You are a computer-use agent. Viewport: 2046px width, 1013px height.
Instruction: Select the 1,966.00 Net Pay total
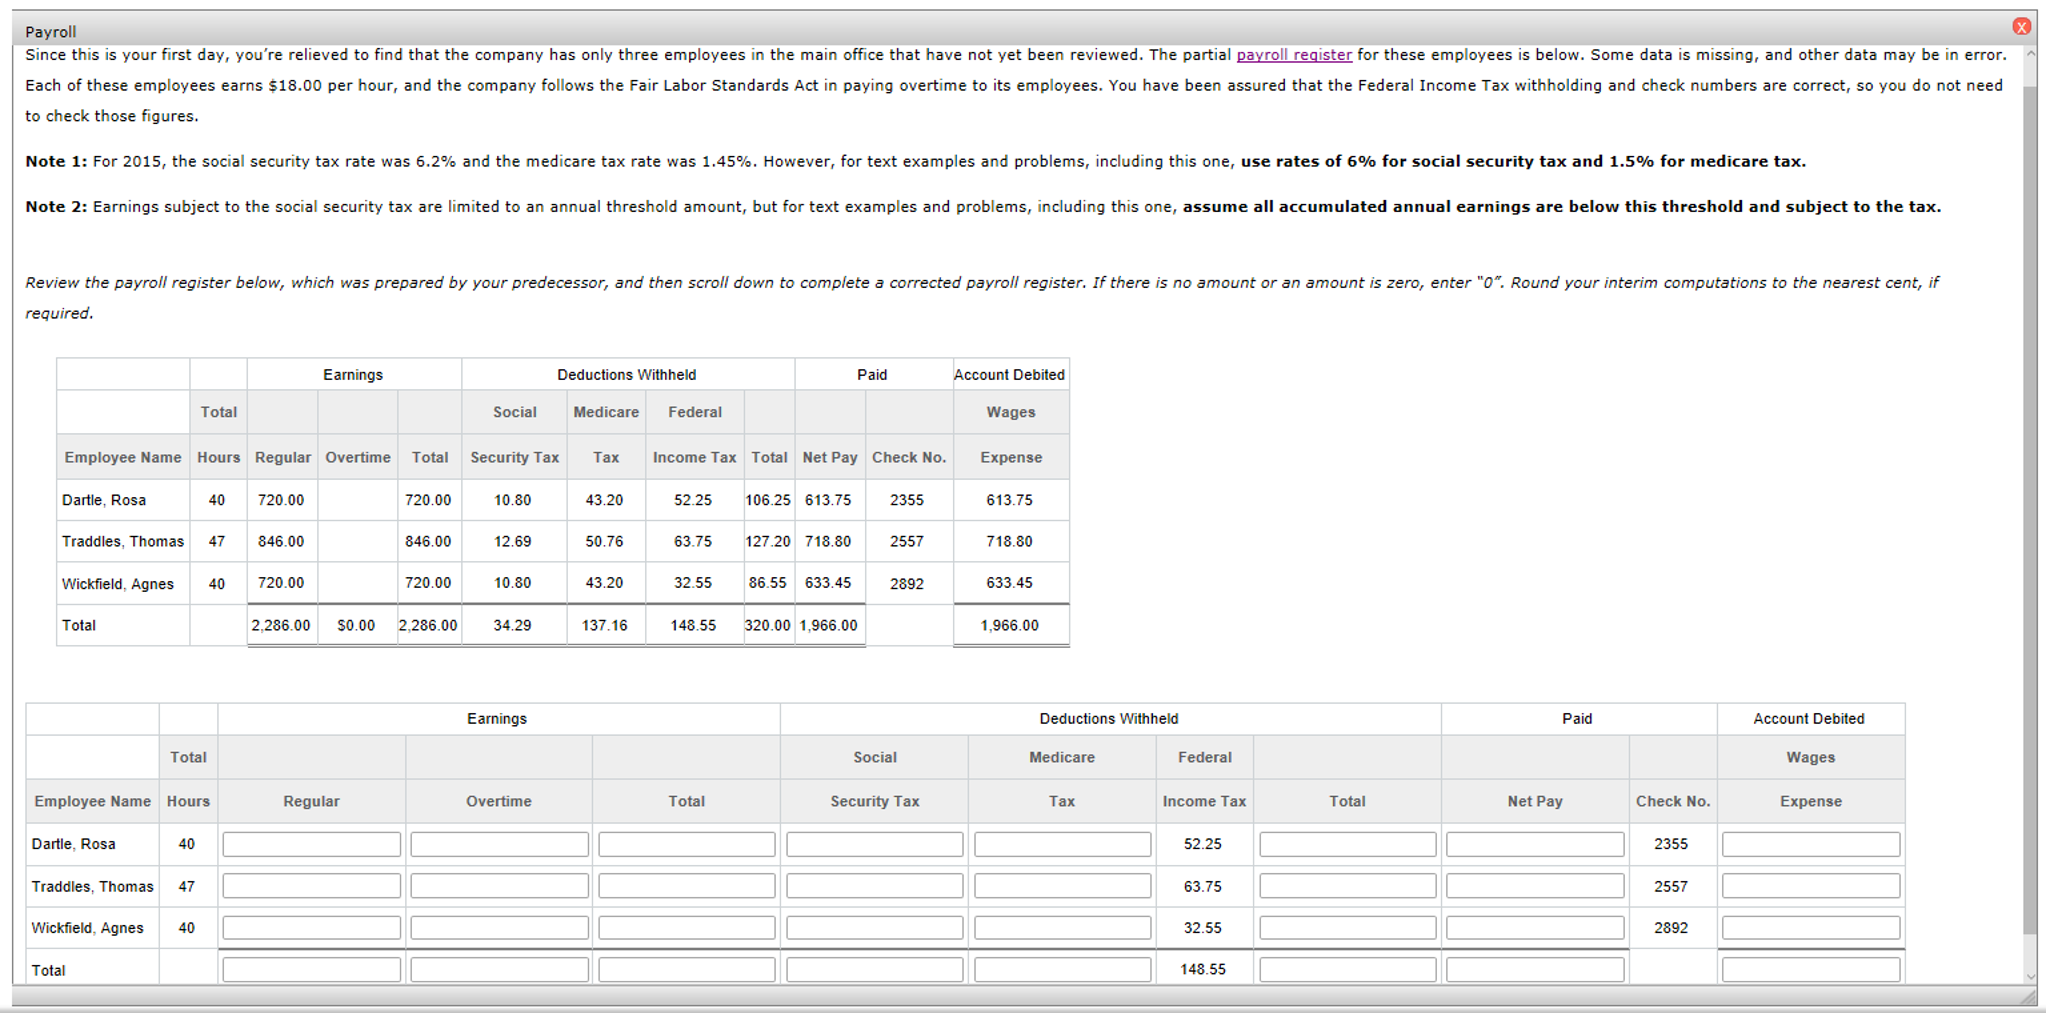[x=828, y=625]
